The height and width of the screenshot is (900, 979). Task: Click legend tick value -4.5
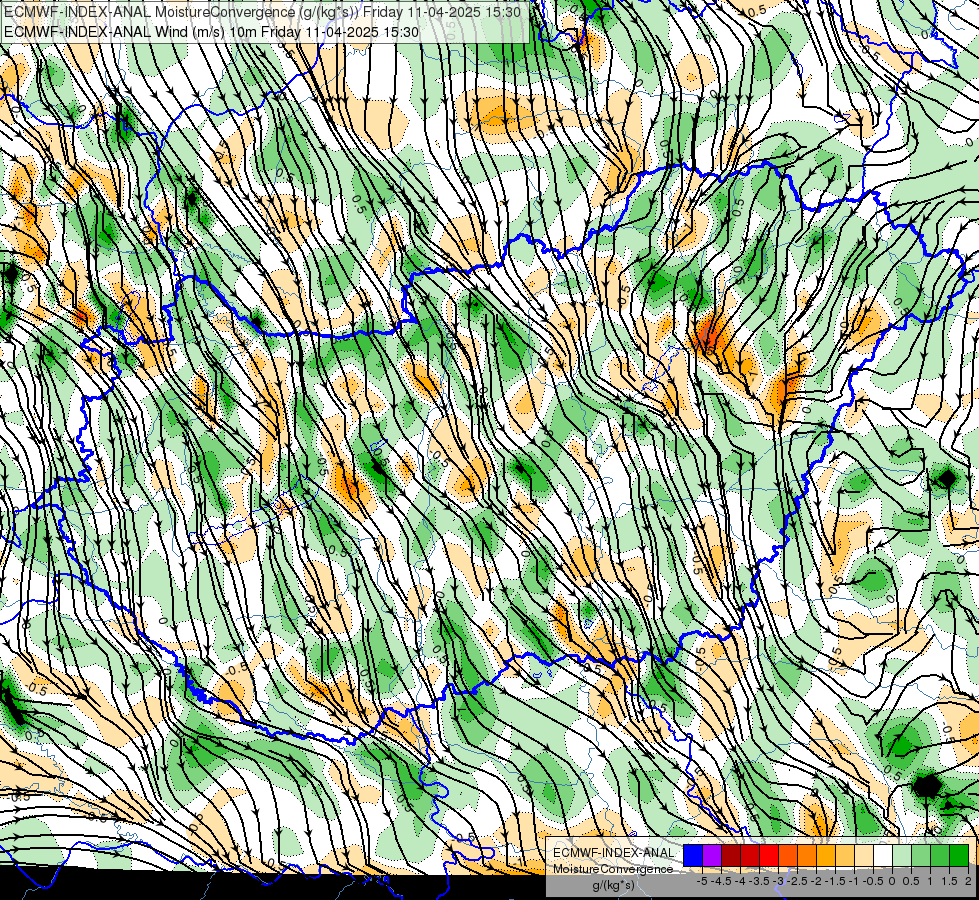[722, 881]
